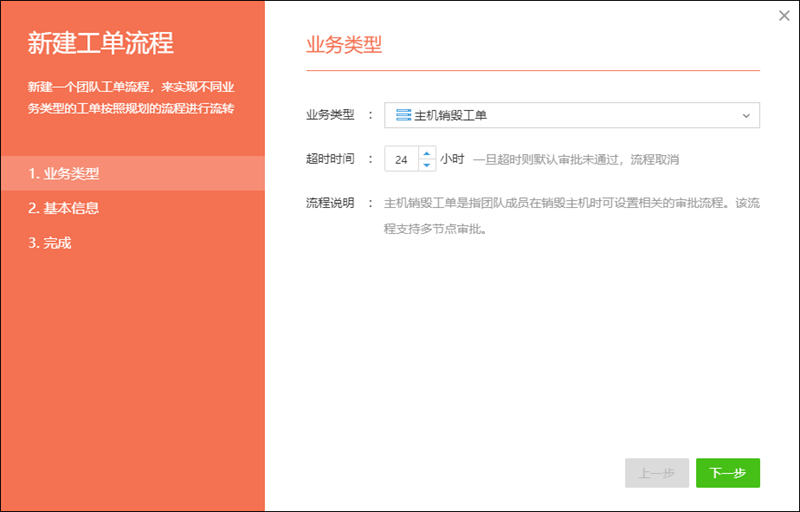Click the timeout value field showing 24

point(402,159)
